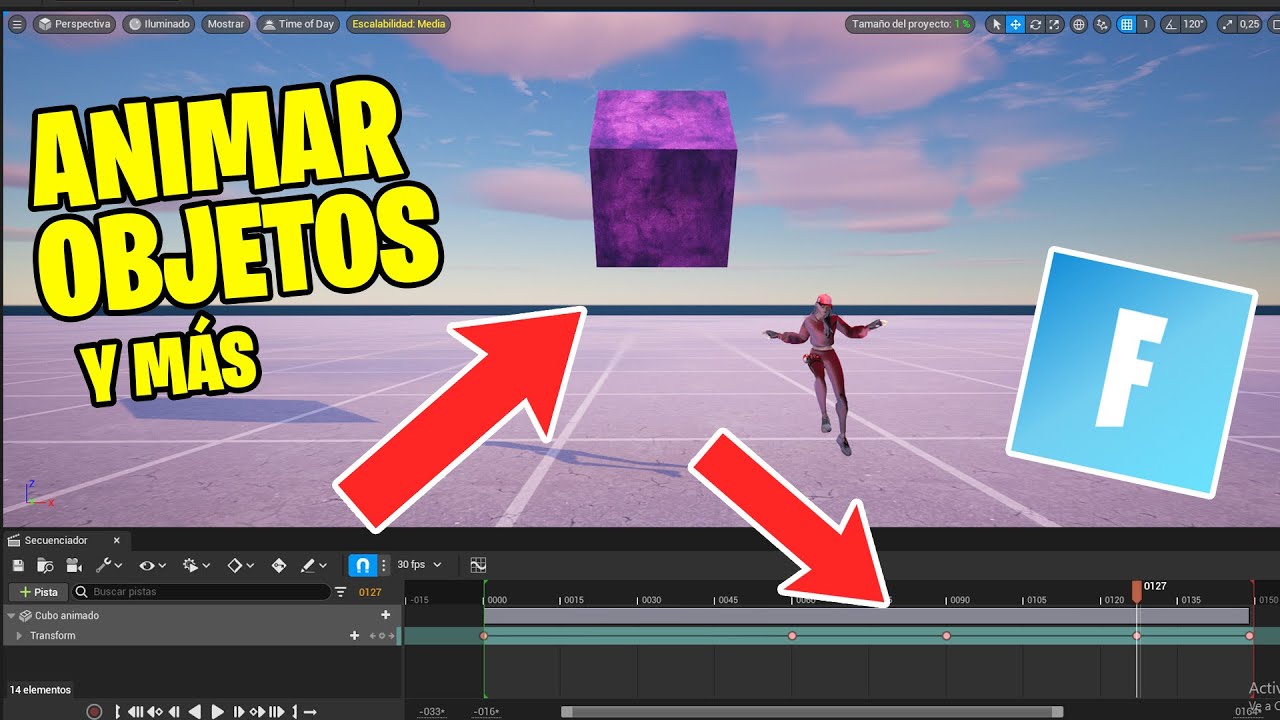Toggle the Sequencer magnet snapping button

363,565
